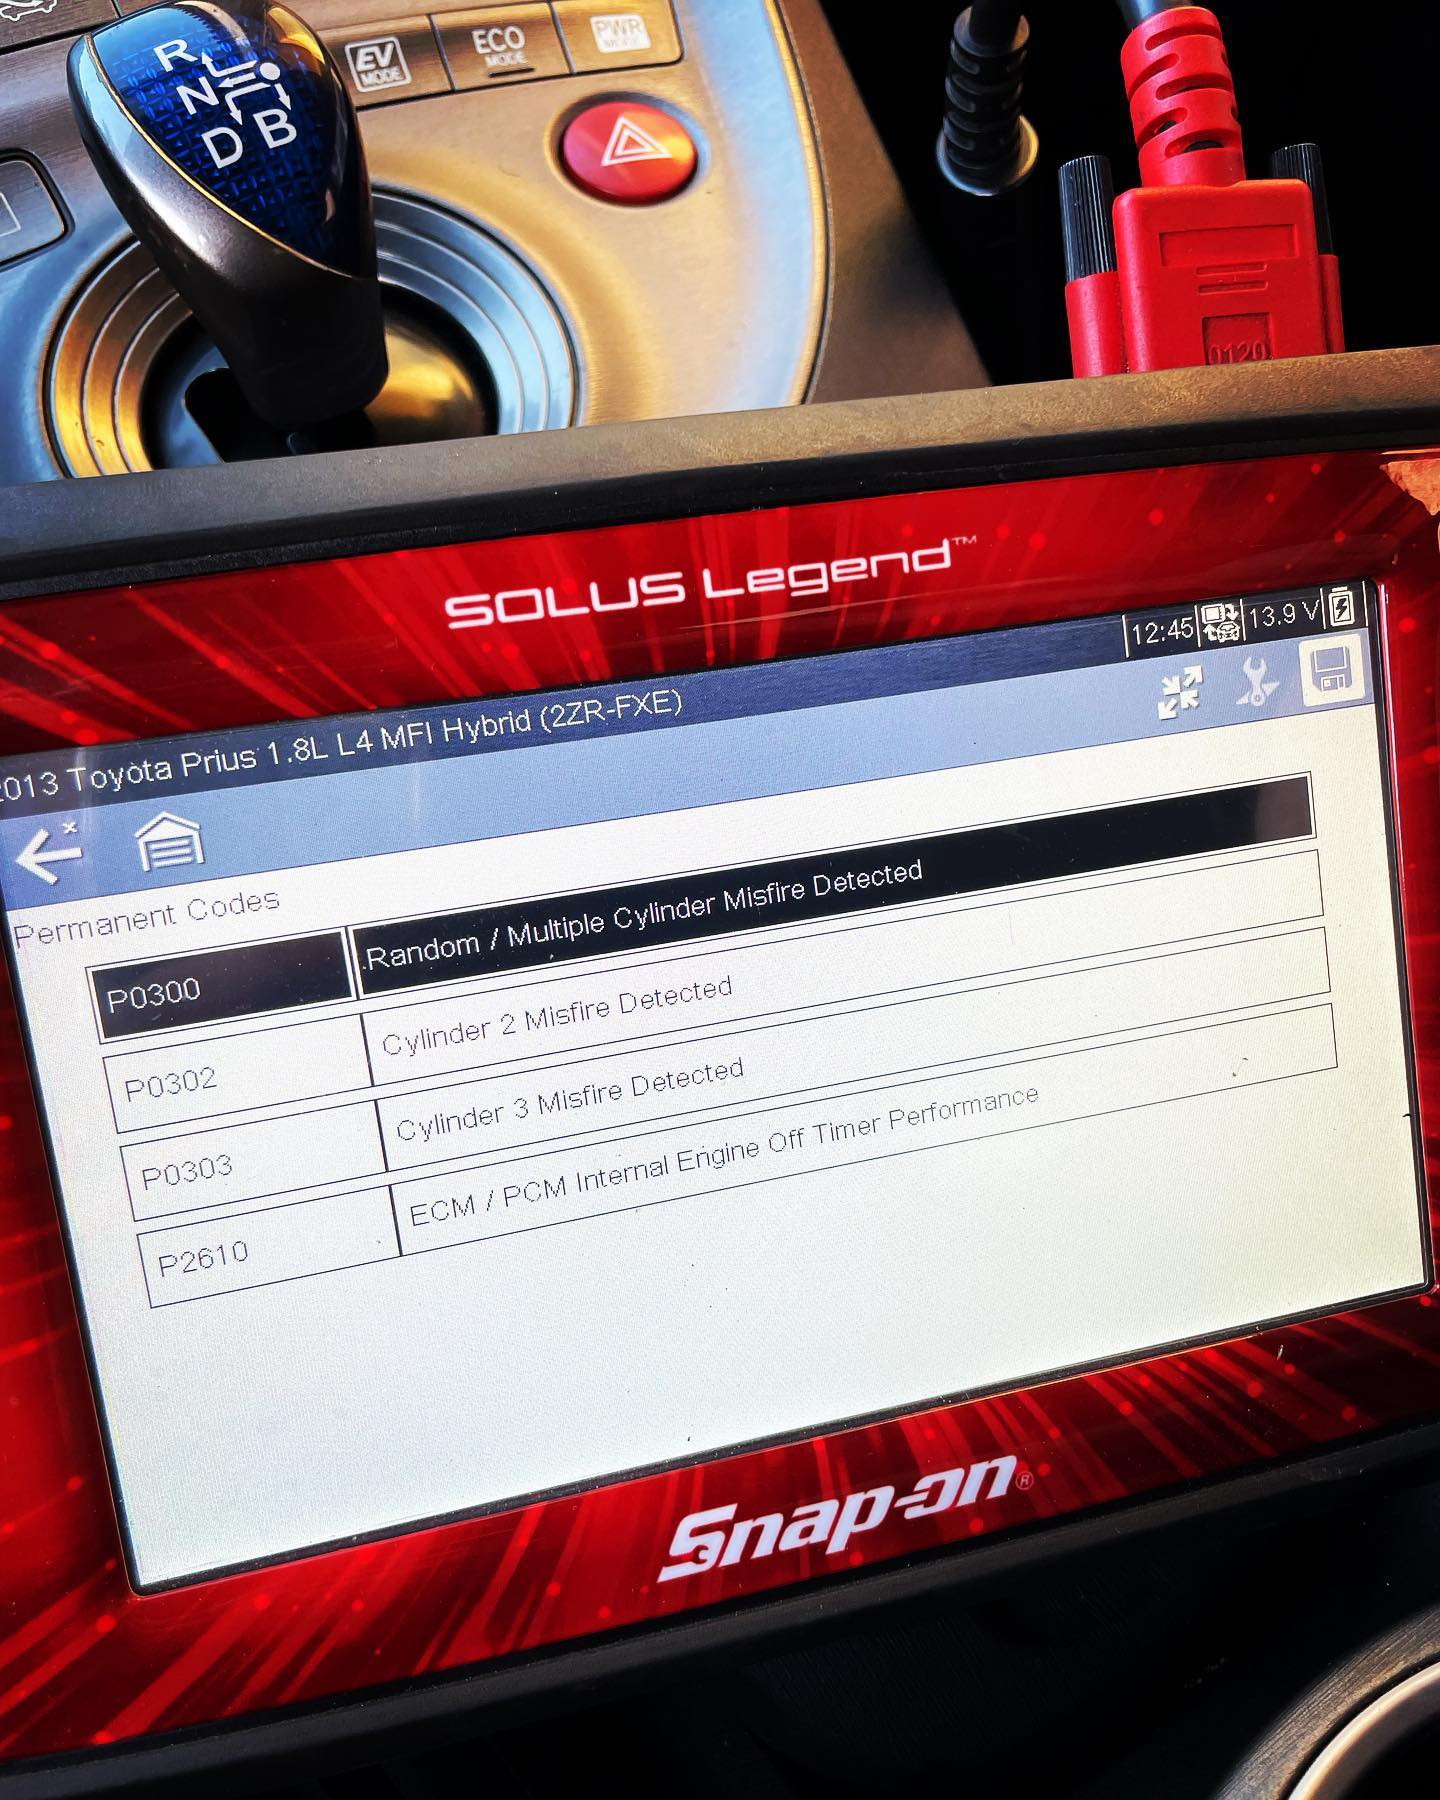The width and height of the screenshot is (1440, 1800).
Task: Select the P0300 code cell
Action: click(x=222, y=984)
